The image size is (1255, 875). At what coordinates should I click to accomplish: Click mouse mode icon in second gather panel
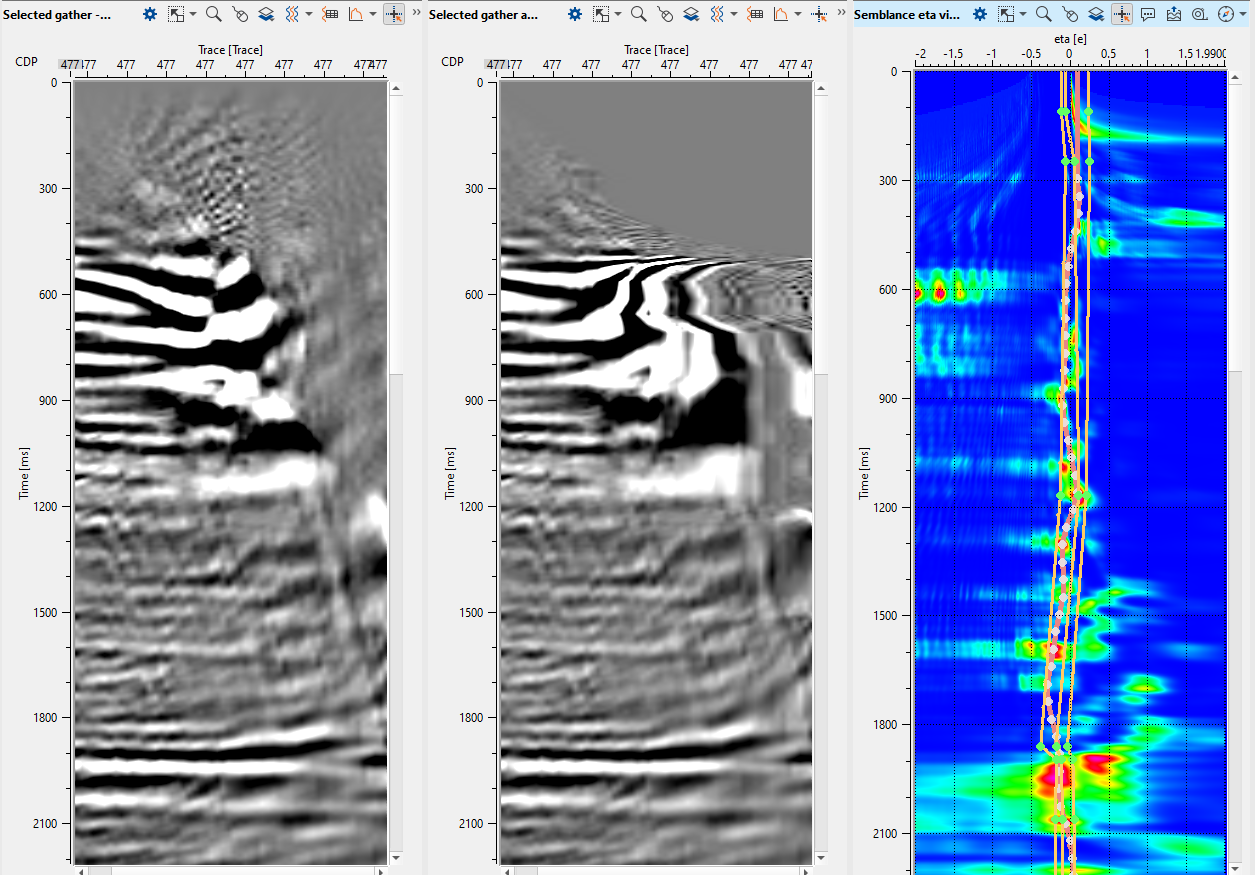click(665, 14)
